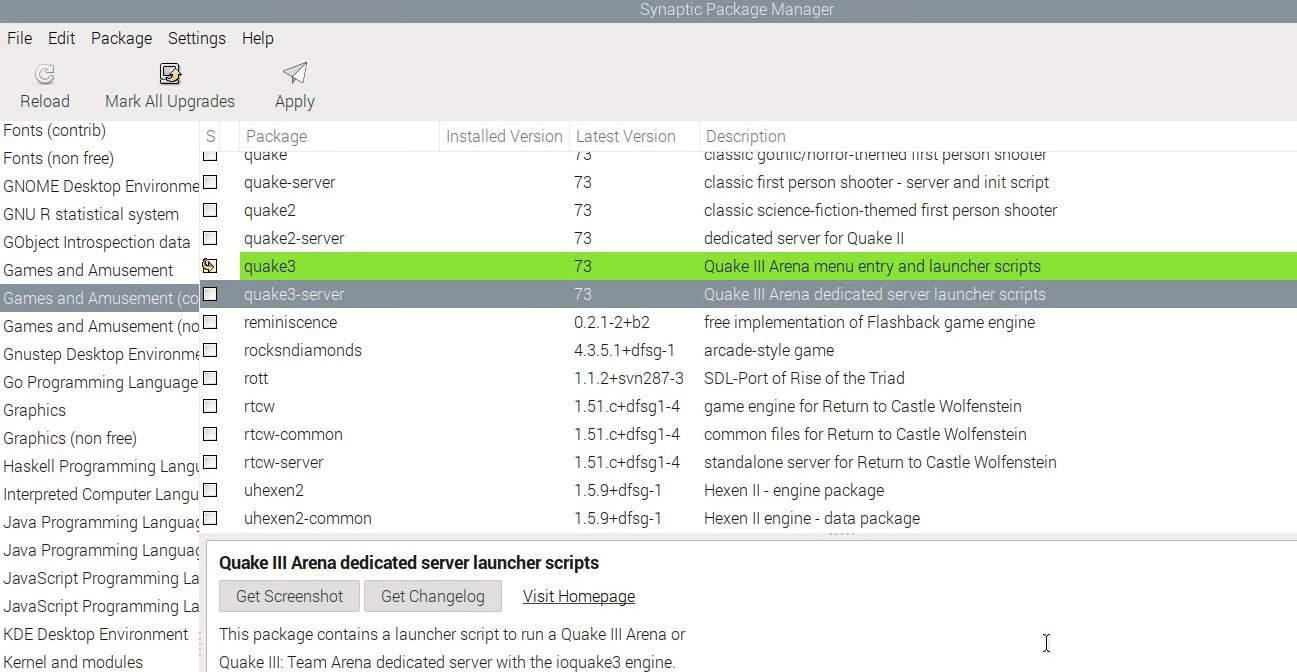This screenshot has width=1297, height=672.
Task: Open the Visit Homepage link
Action: pos(578,596)
